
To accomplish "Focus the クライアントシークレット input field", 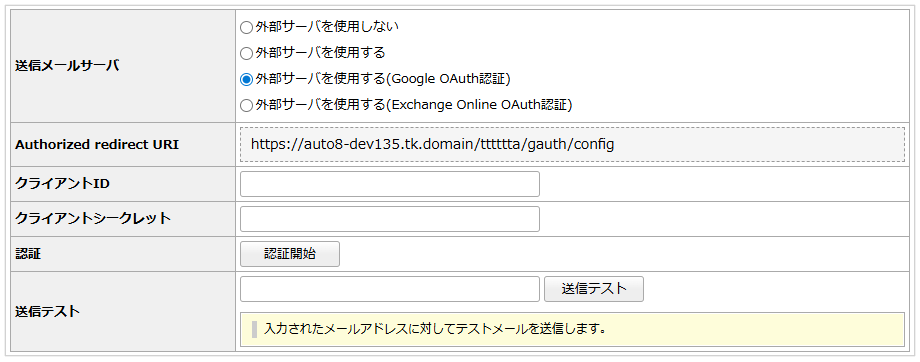I will click(x=390, y=219).
